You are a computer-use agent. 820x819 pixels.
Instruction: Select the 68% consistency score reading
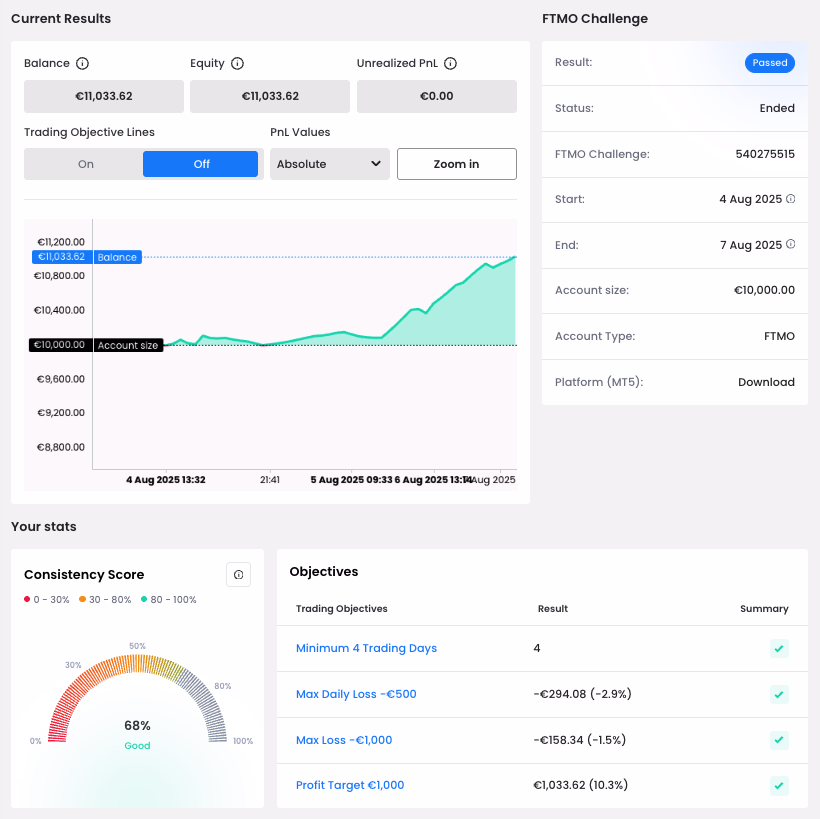(138, 725)
